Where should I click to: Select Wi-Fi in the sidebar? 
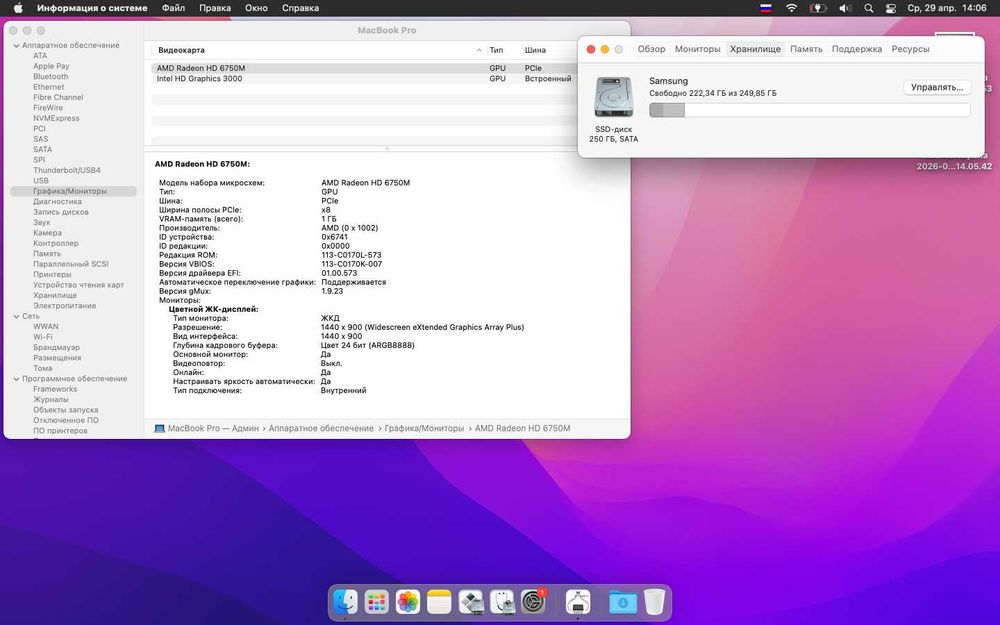(x=43, y=337)
